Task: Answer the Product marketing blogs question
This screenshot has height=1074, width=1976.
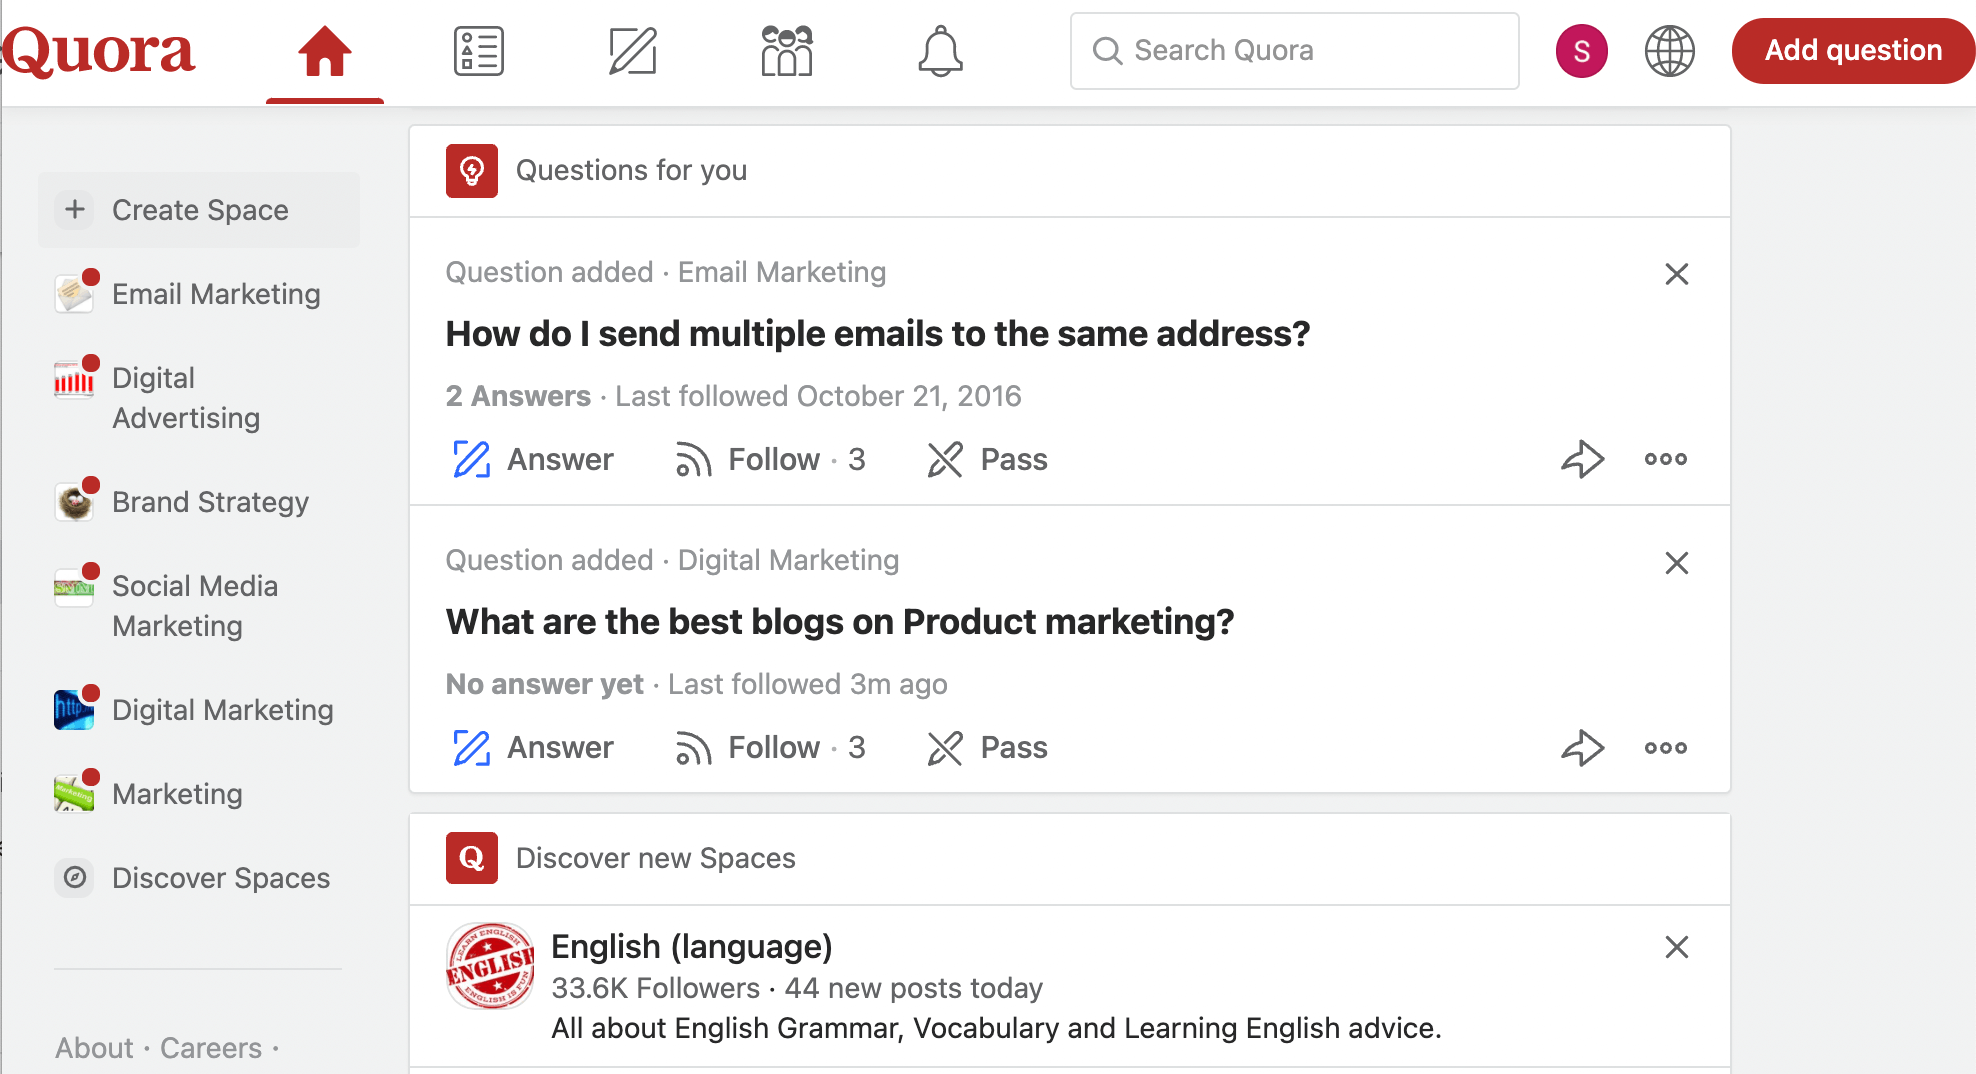Action: click(532, 748)
